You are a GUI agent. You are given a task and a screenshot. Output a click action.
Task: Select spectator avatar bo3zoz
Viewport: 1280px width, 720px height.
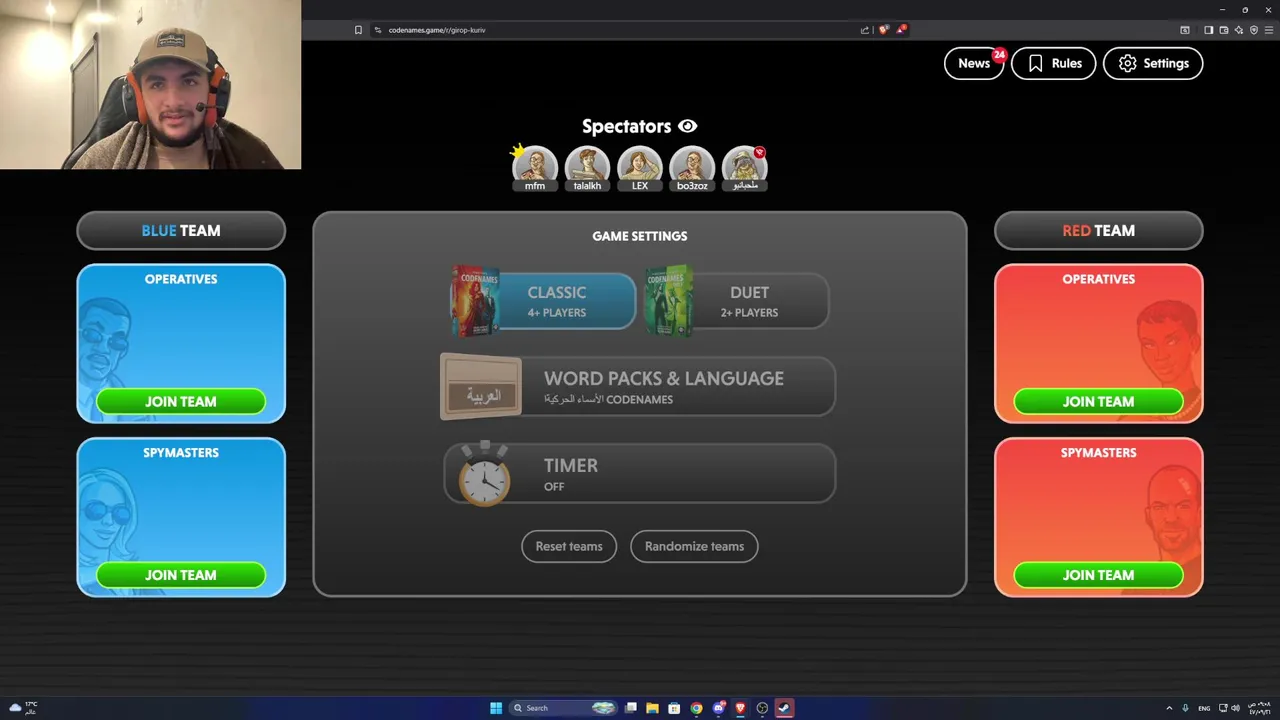[x=692, y=167]
